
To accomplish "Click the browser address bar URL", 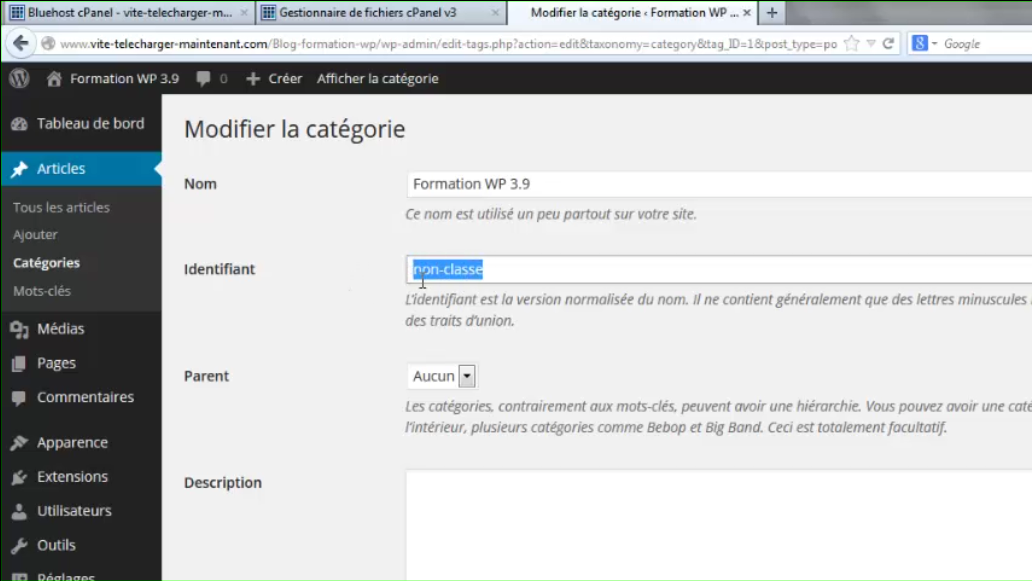I will pos(448,44).
